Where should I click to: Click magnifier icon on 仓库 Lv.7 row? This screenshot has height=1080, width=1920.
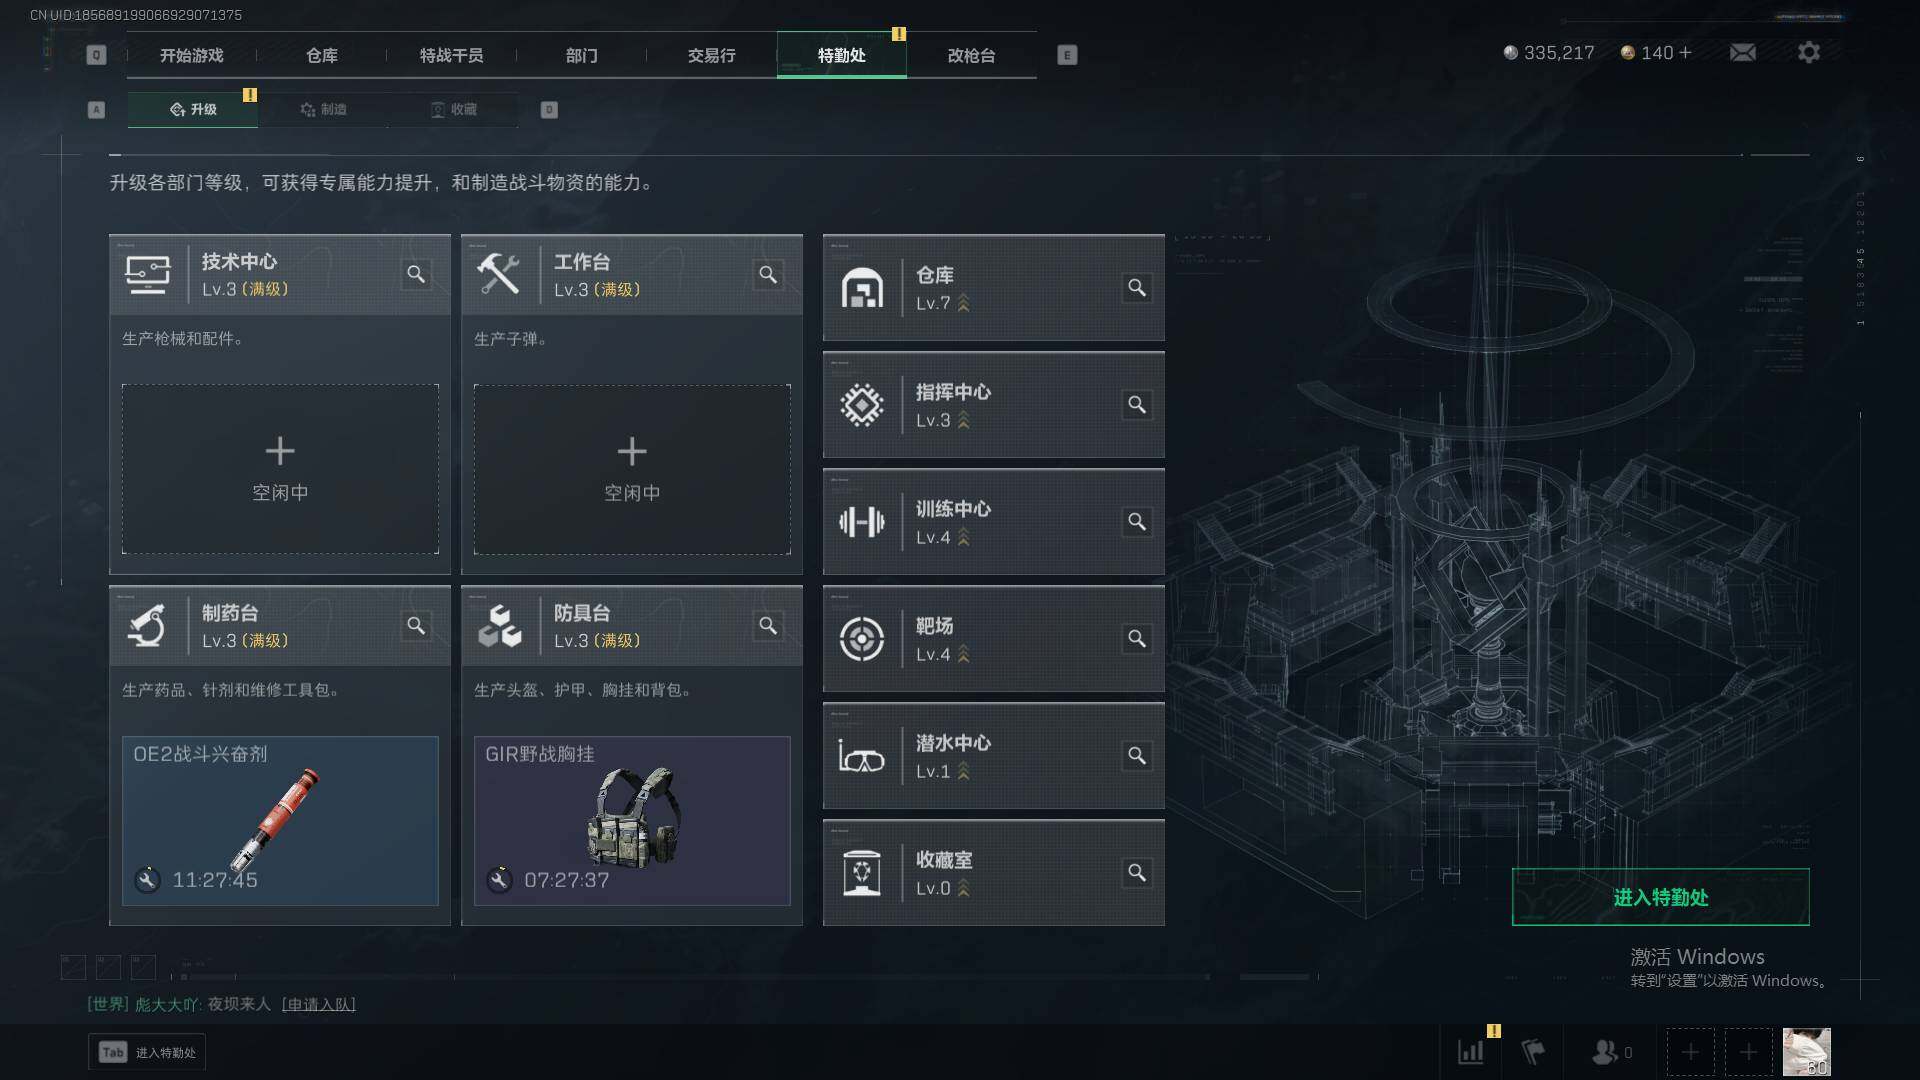coord(1137,288)
